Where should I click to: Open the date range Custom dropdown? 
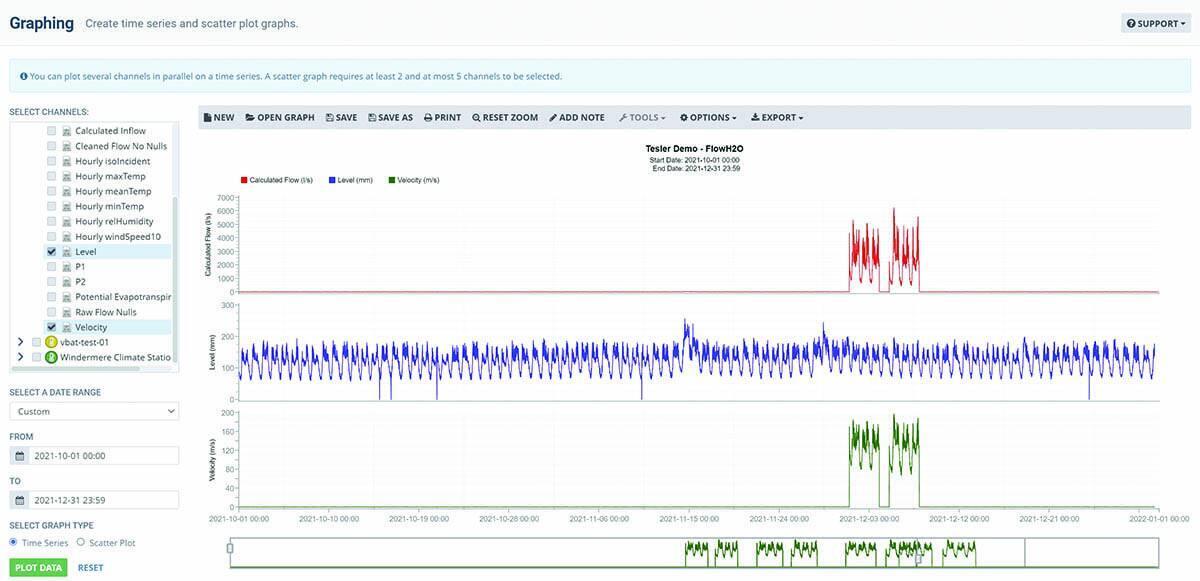click(94, 411)
